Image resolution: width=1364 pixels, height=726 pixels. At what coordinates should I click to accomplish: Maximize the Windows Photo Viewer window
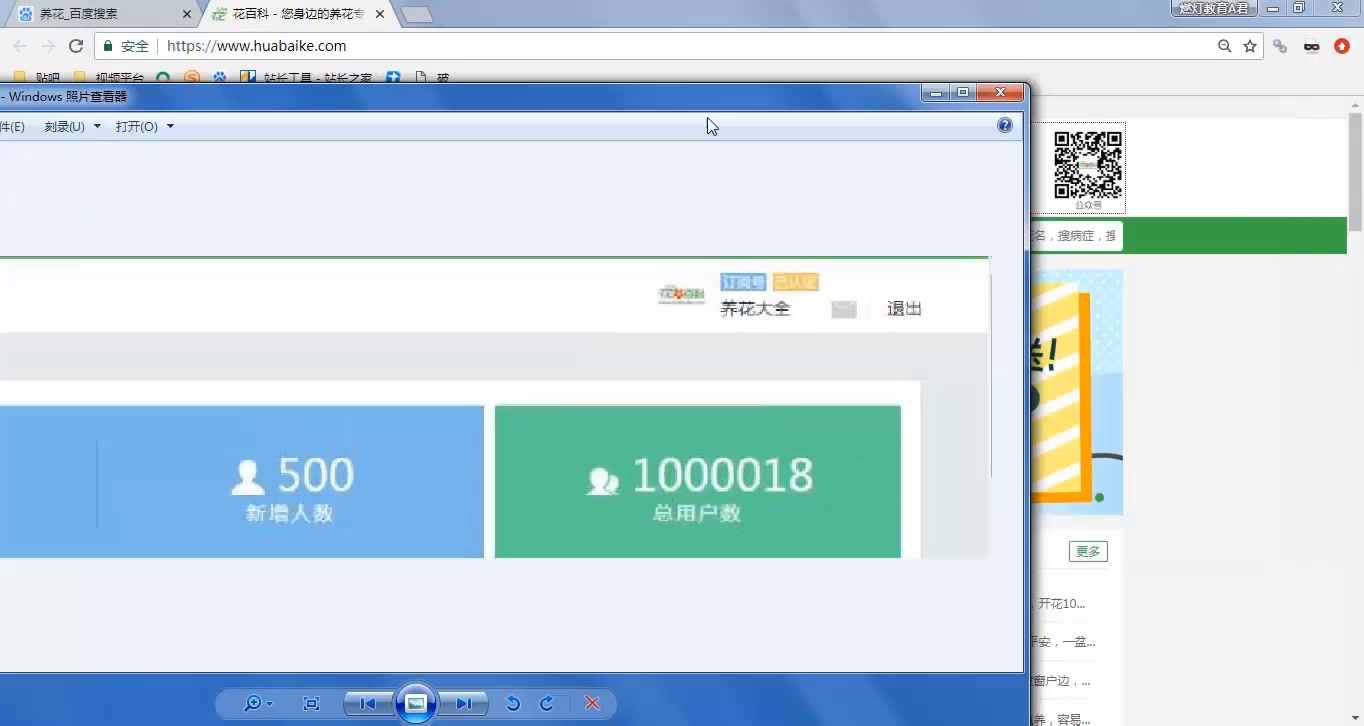pyautogui.click(x=963, y=93)
